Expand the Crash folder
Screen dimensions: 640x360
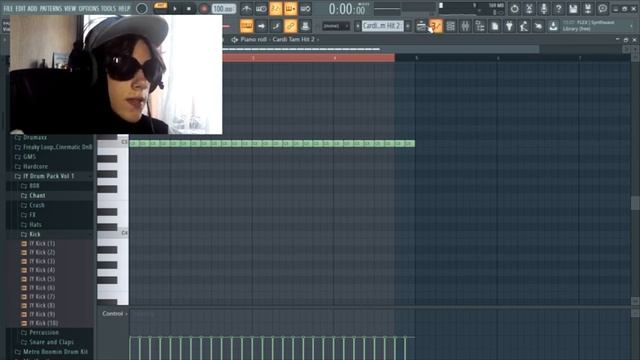[x=37, y=205]
